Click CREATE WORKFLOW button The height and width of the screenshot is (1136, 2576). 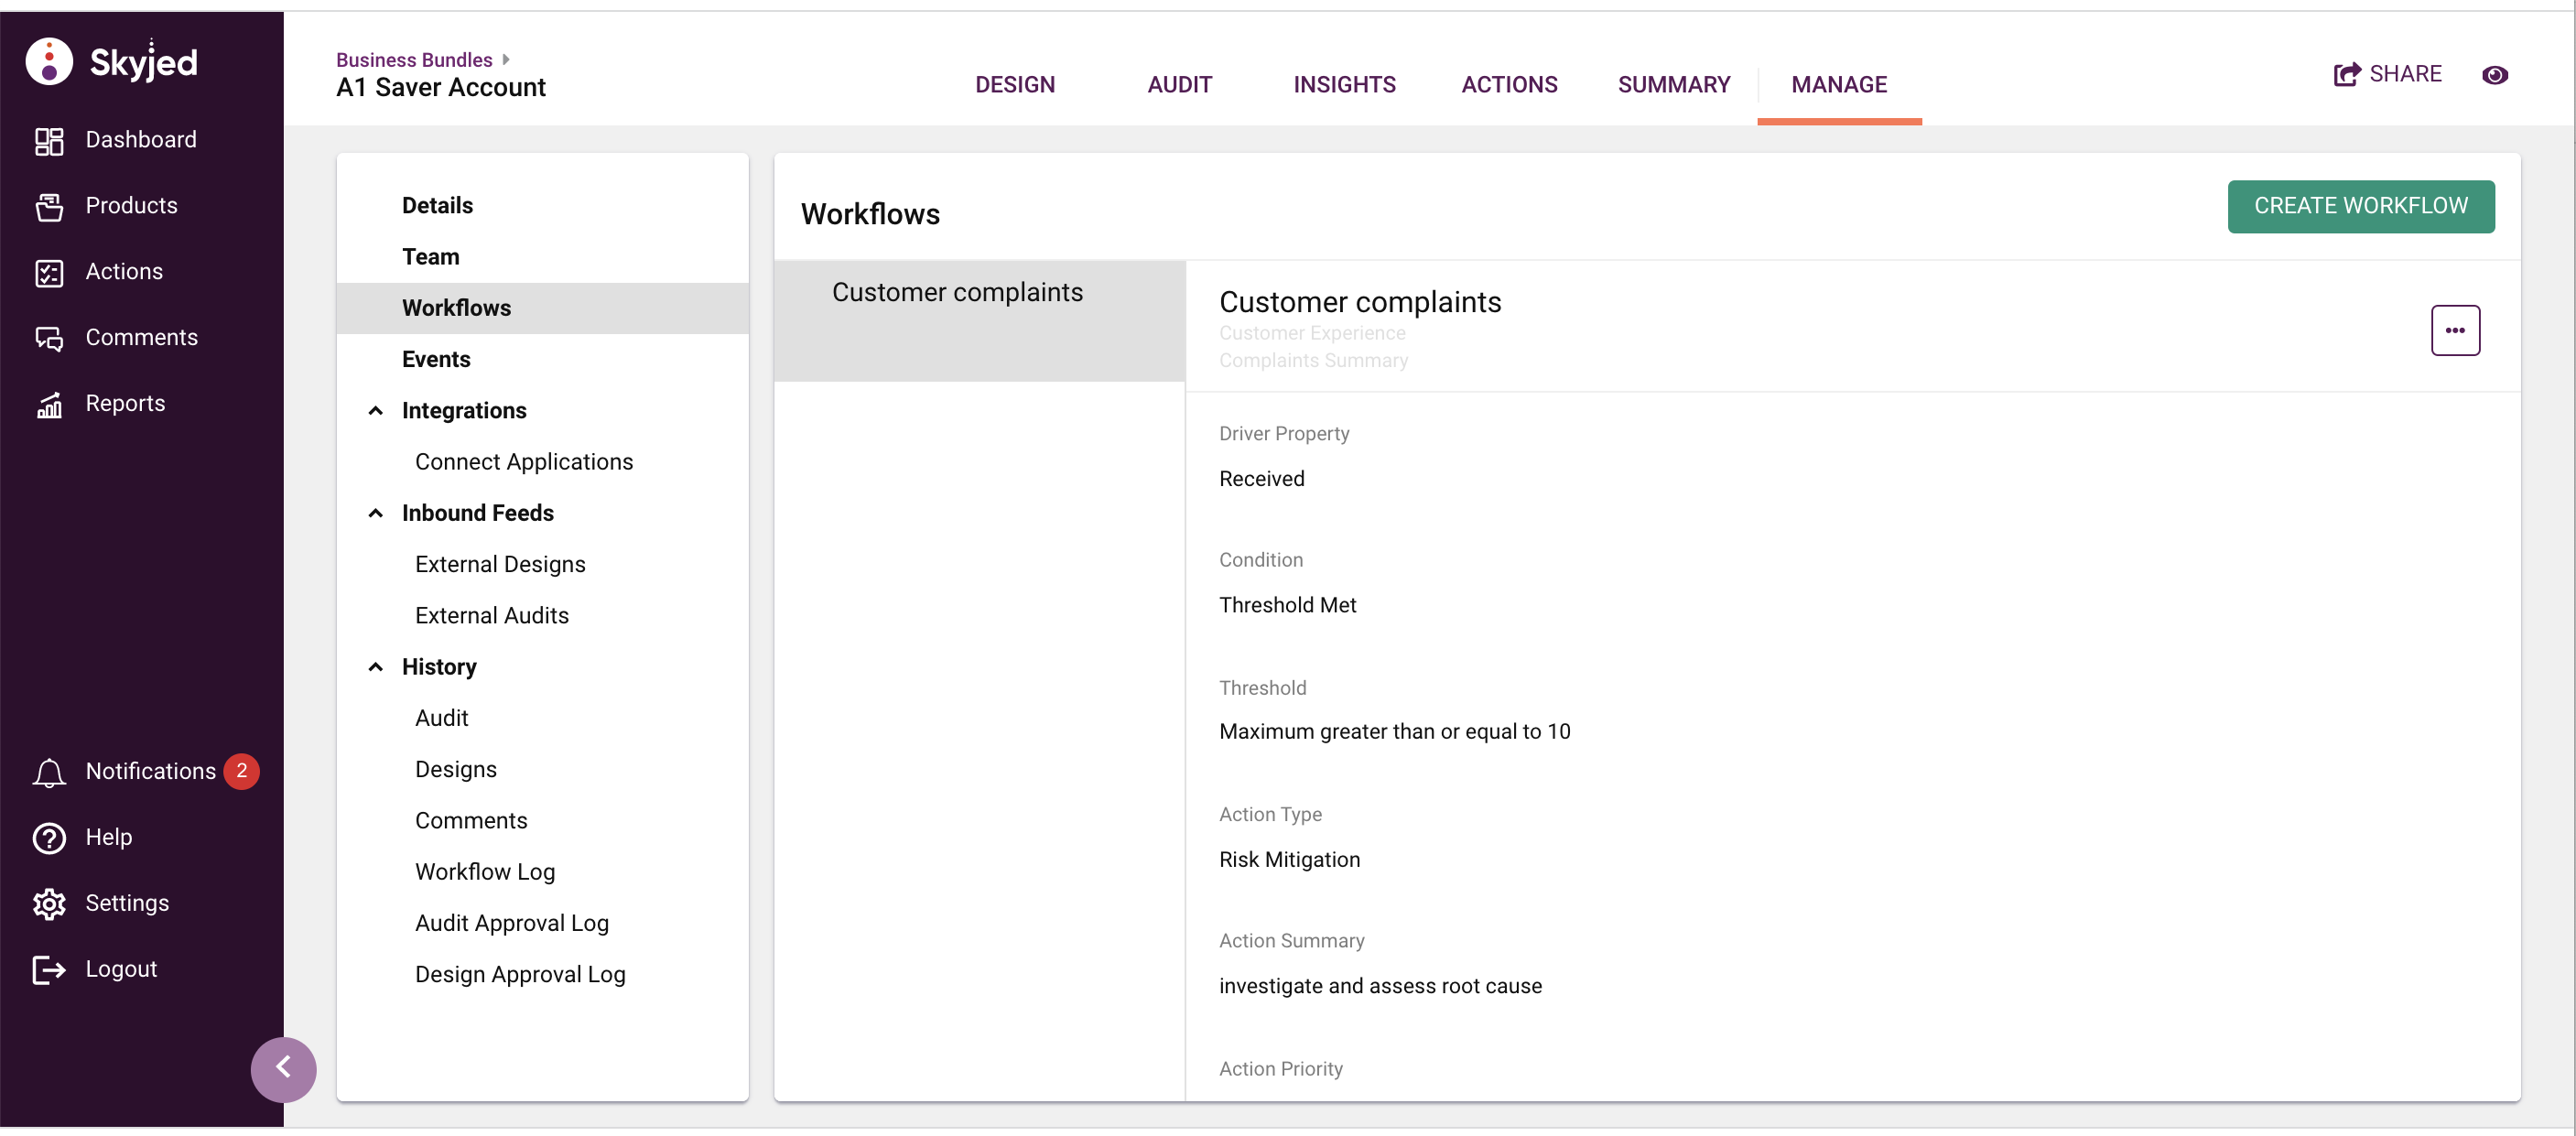coord(2363,207)
